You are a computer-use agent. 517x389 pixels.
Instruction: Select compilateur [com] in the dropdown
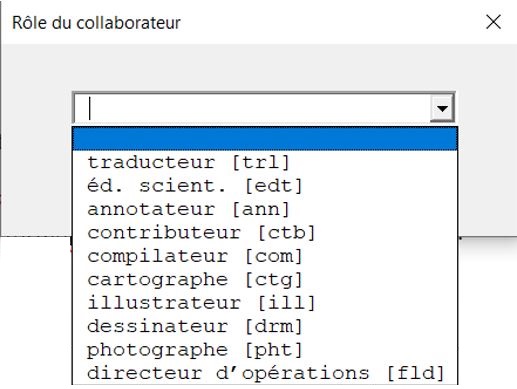[265, 256]
